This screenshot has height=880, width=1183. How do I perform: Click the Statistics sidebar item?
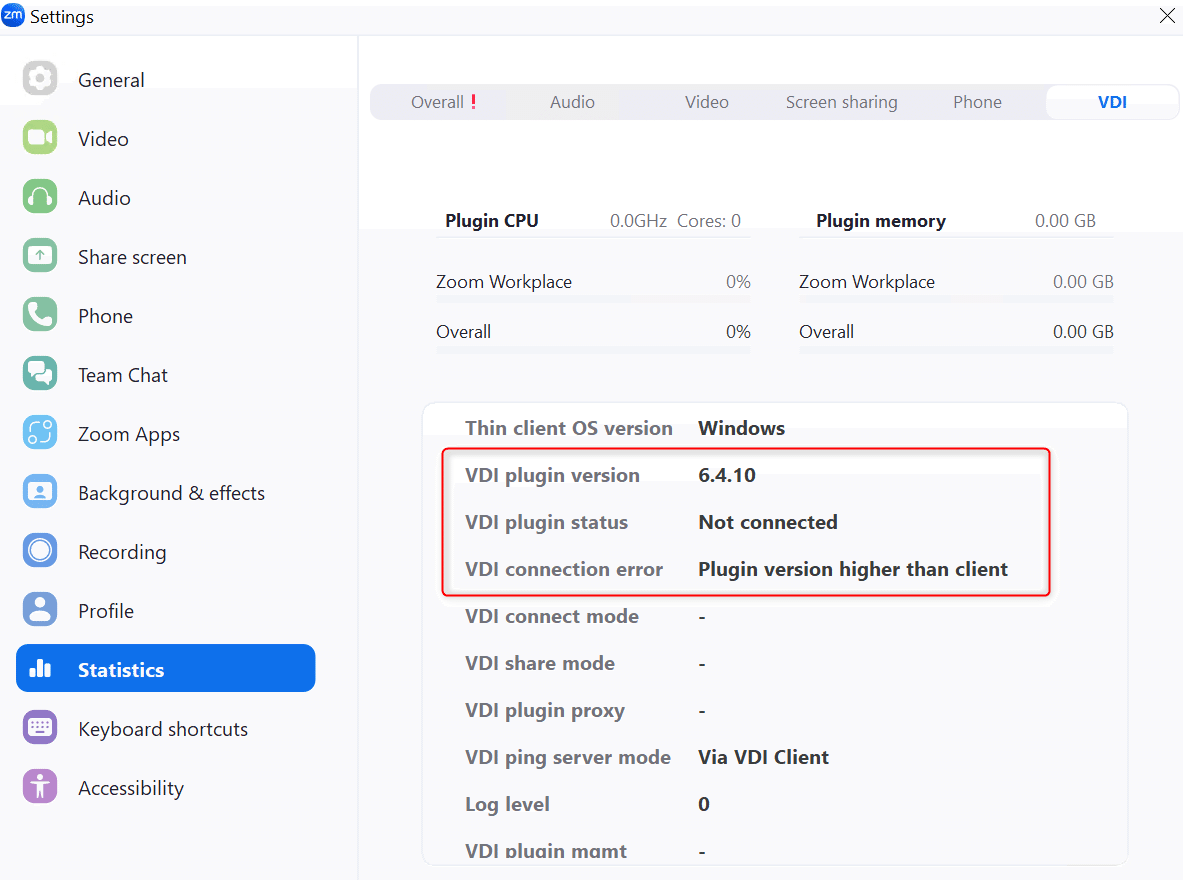165,669
